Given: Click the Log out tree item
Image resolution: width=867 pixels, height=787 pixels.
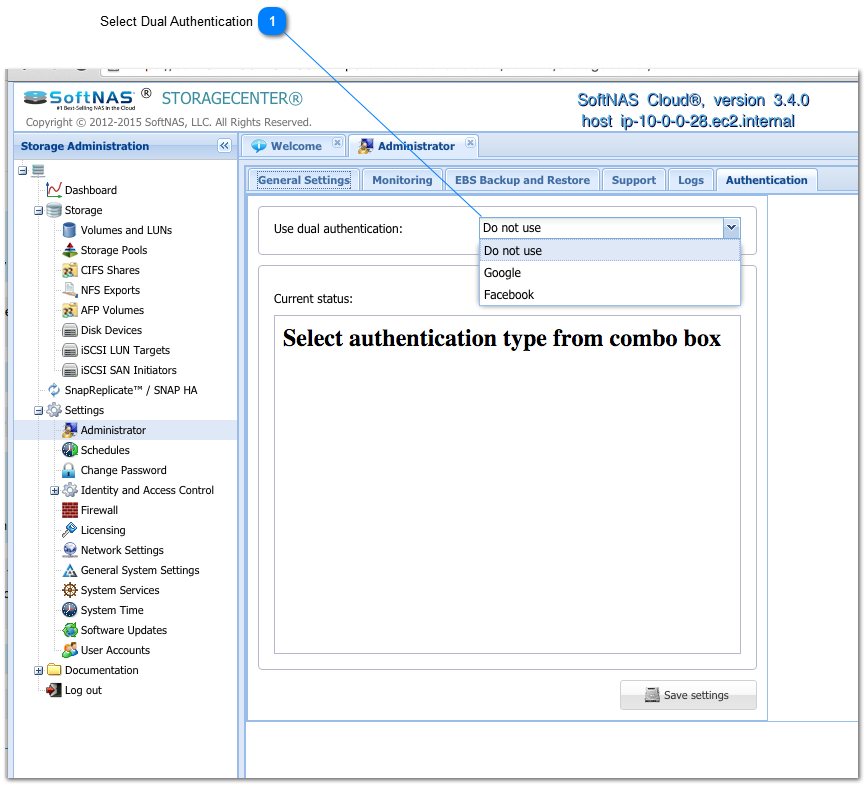Looking at the screenshot, I should pyautogui.click(x=83, y=690).
